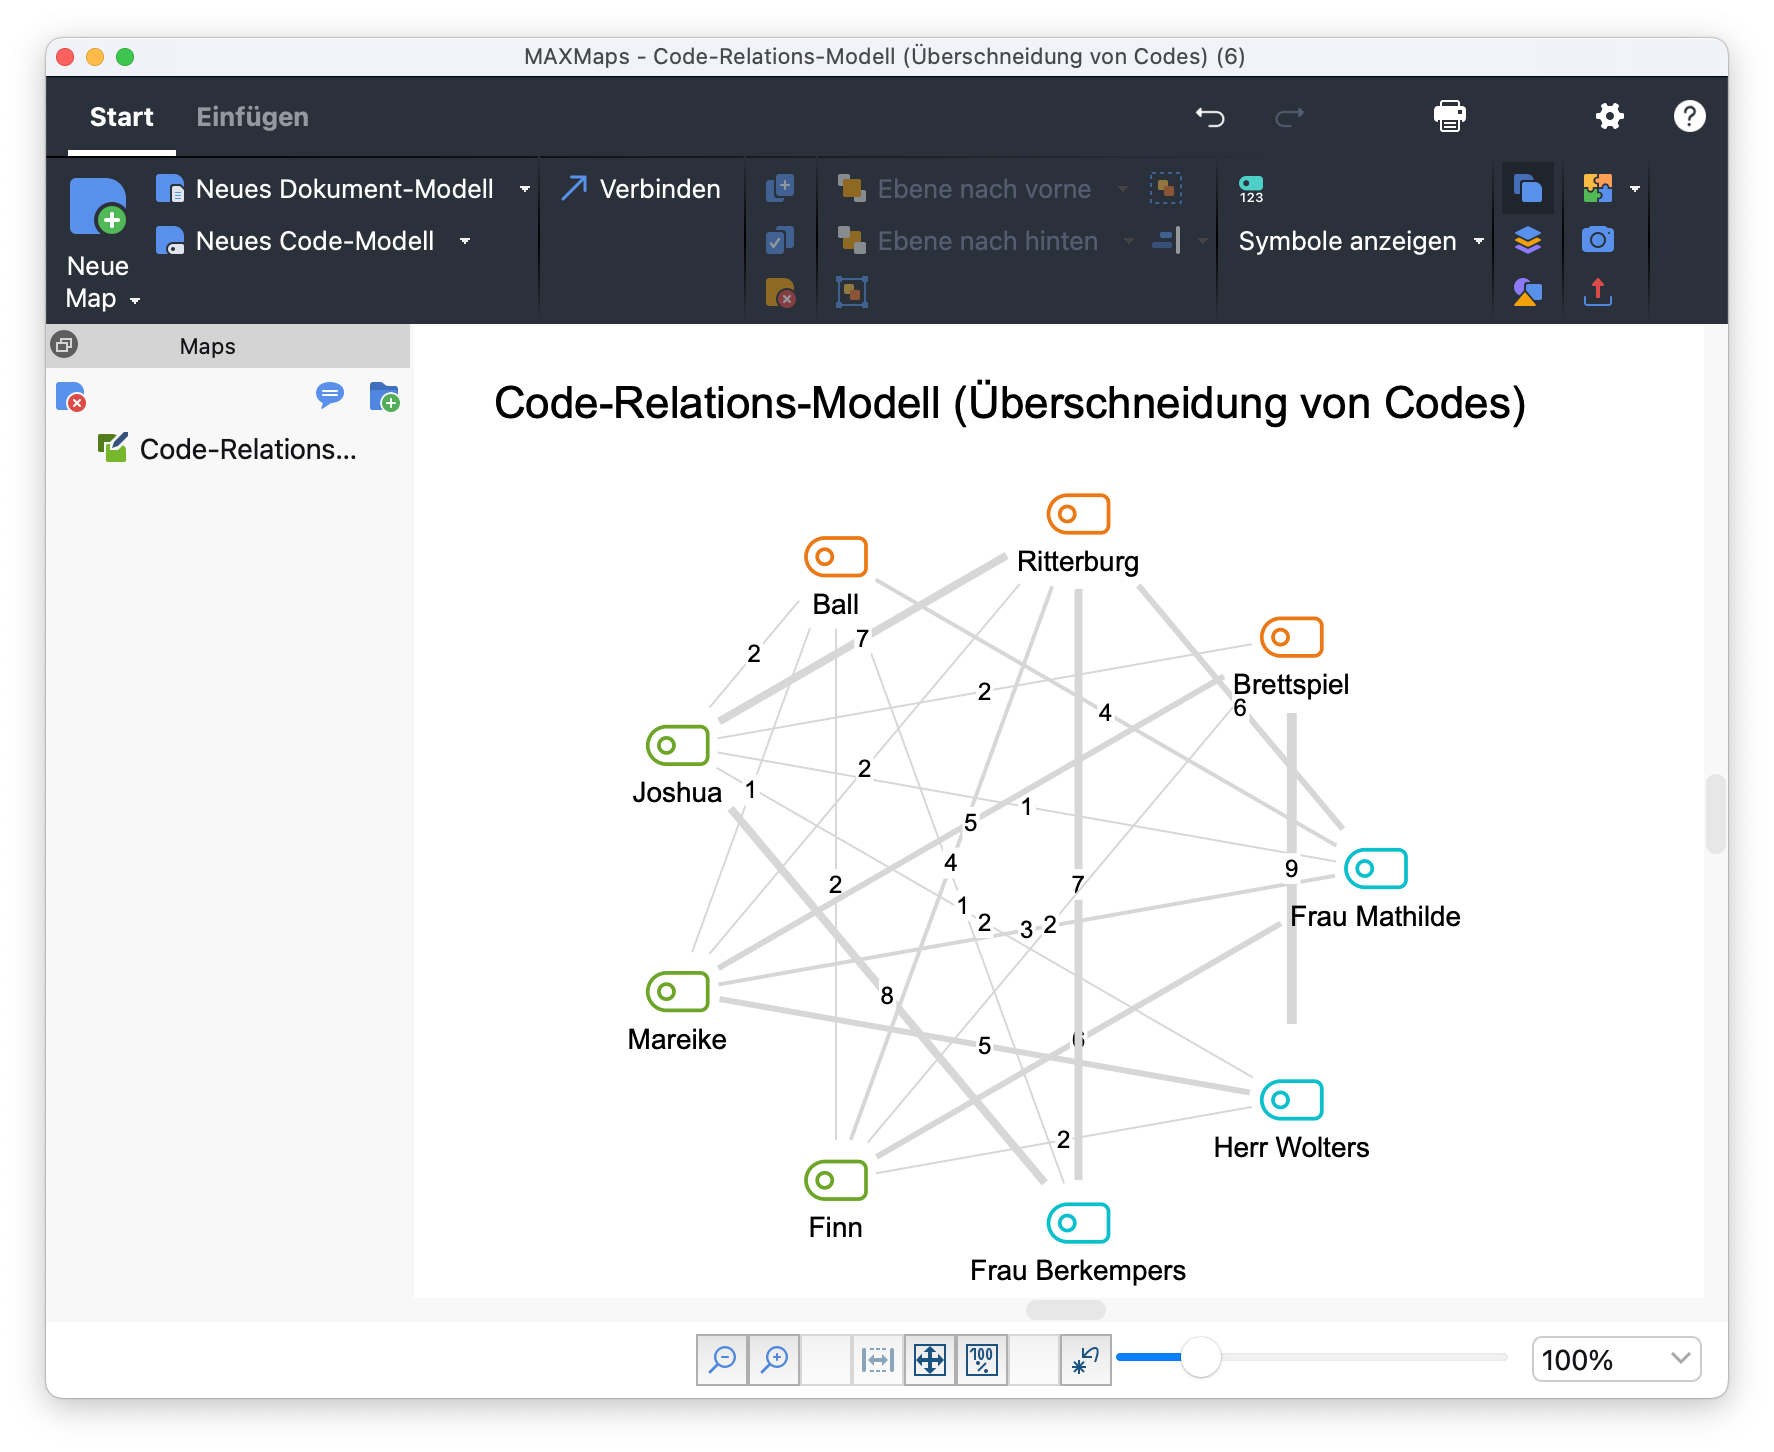Open the Ebene nach hinten dropdown arrow
The width and height of the screenshot is (1774, 1452).
(x=1129, y=241)
